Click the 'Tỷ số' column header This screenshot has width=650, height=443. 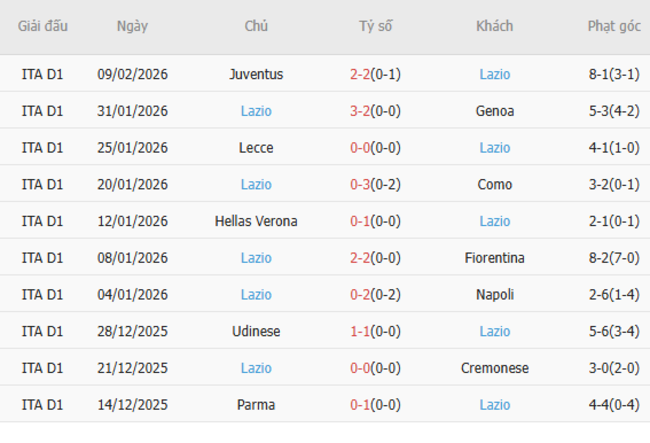click(x=375, y=27)
